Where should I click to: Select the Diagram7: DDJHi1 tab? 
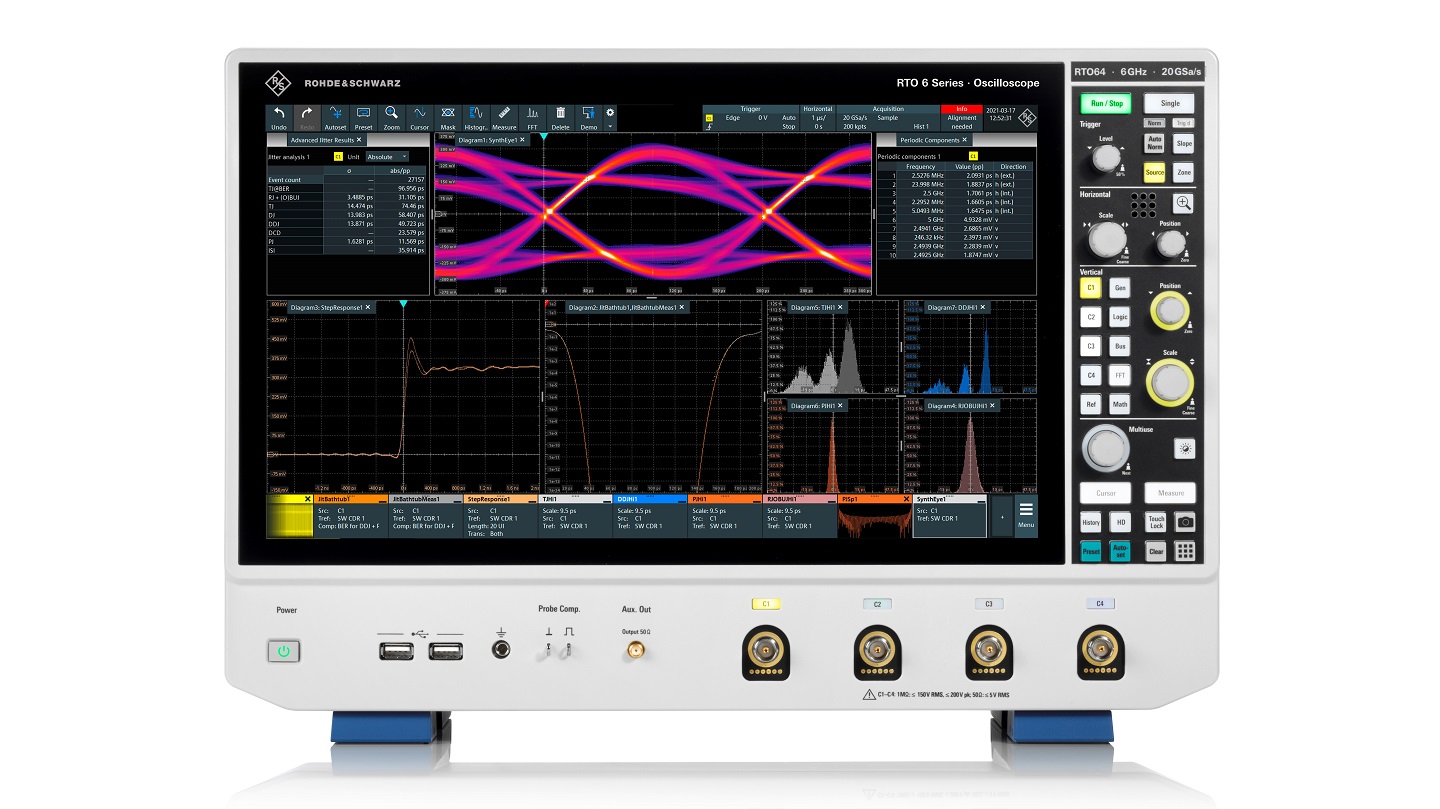(955, 308)
